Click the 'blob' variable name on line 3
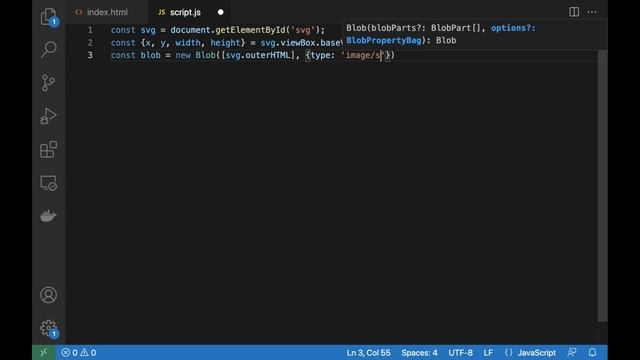640x360 pixels. pos(151,55)
